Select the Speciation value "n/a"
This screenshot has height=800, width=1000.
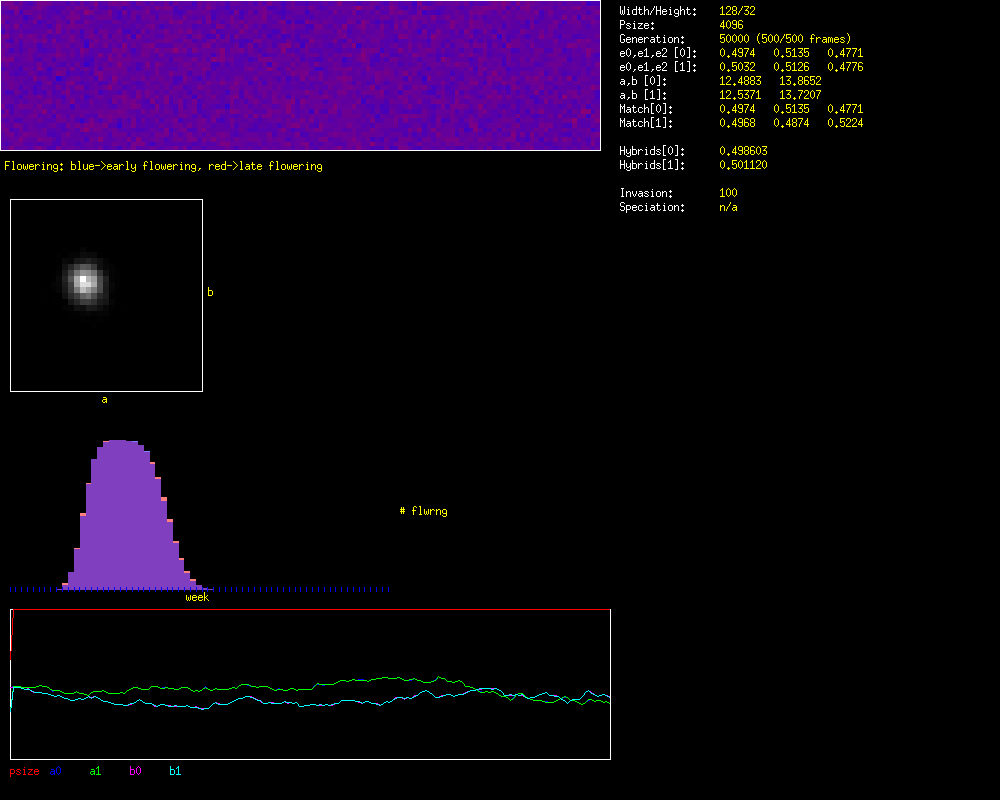point(728,208)
